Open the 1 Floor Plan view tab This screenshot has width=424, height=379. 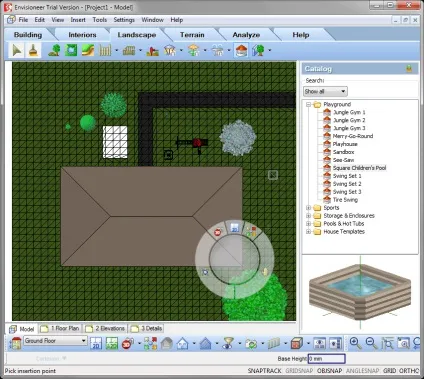tap(61, 328)
